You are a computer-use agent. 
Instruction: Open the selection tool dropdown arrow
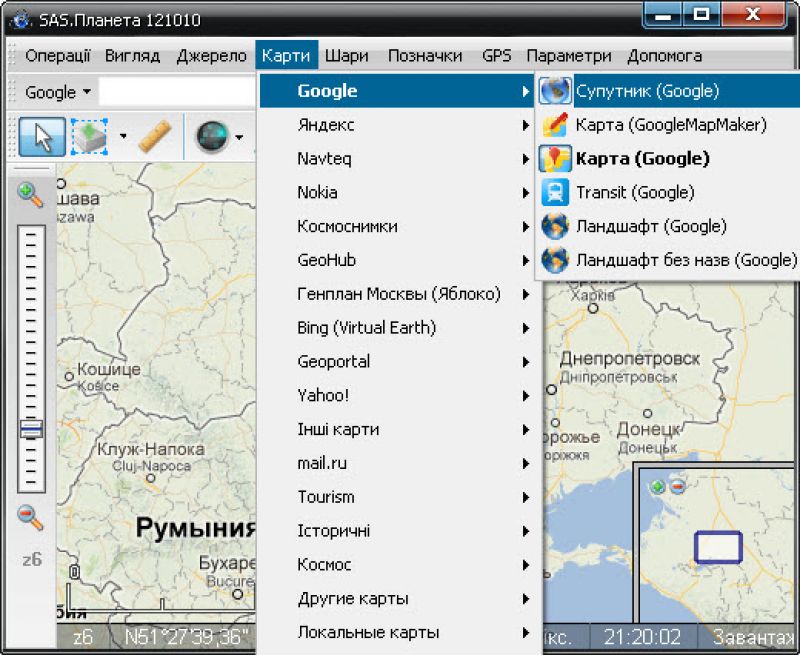(x=123, y=136)
